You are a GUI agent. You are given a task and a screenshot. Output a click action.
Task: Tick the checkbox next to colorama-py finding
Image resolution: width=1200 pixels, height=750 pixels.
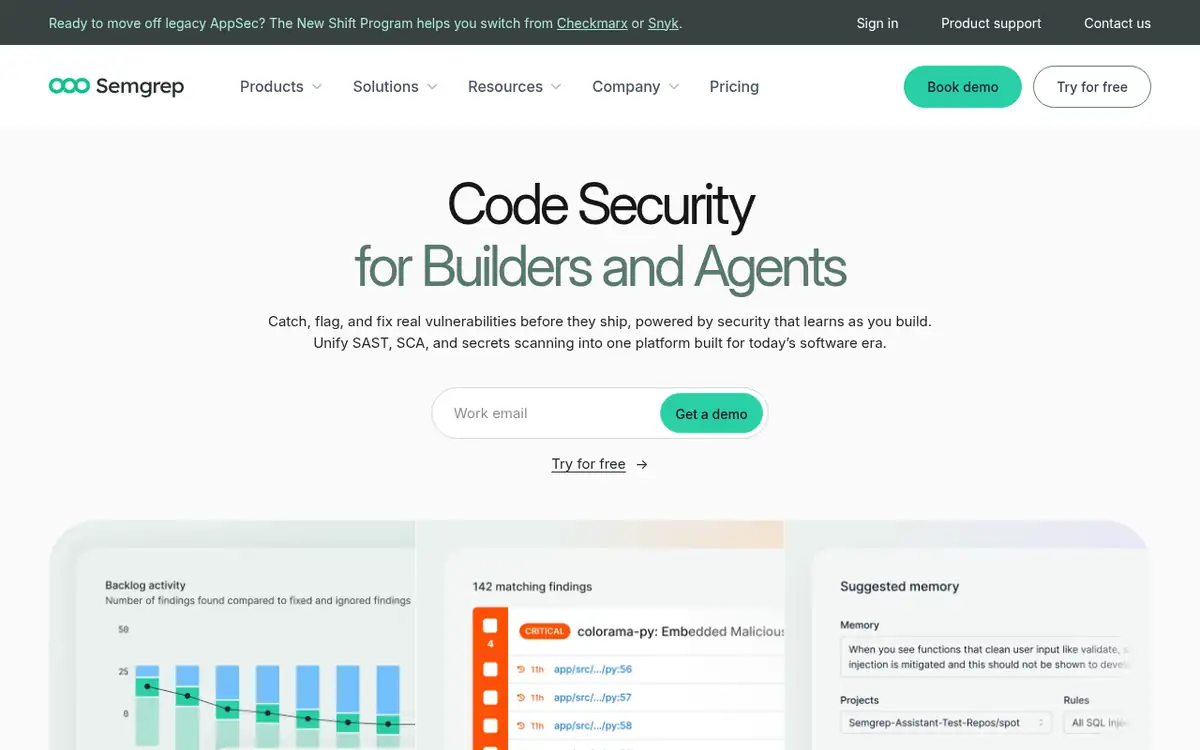pos(490,626)
